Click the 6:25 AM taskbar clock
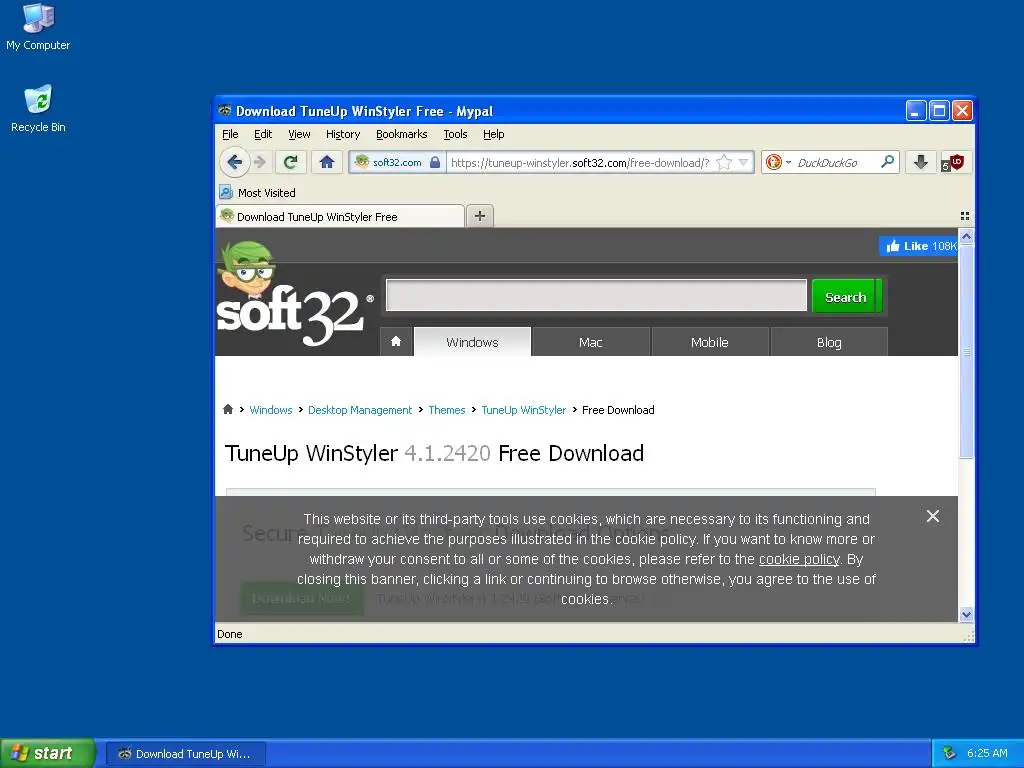The height and width of the screenshot is (768, 1024). tap(987, 753)
